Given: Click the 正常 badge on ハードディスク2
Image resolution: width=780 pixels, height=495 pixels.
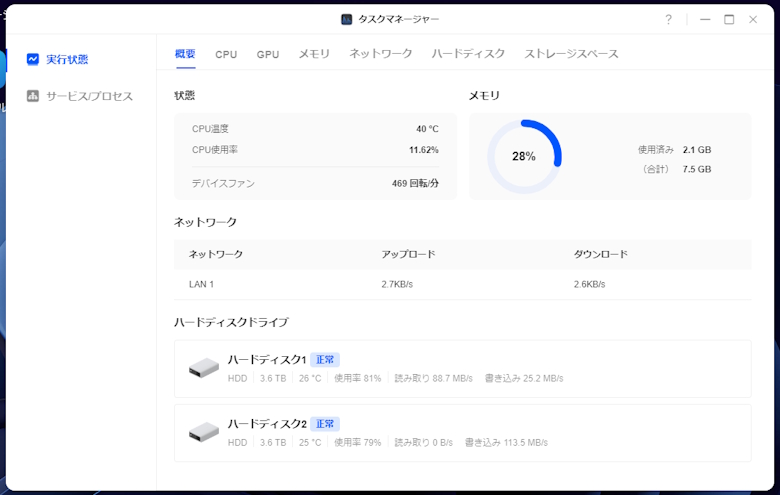Looking at the screenshot, I should 324,424.
